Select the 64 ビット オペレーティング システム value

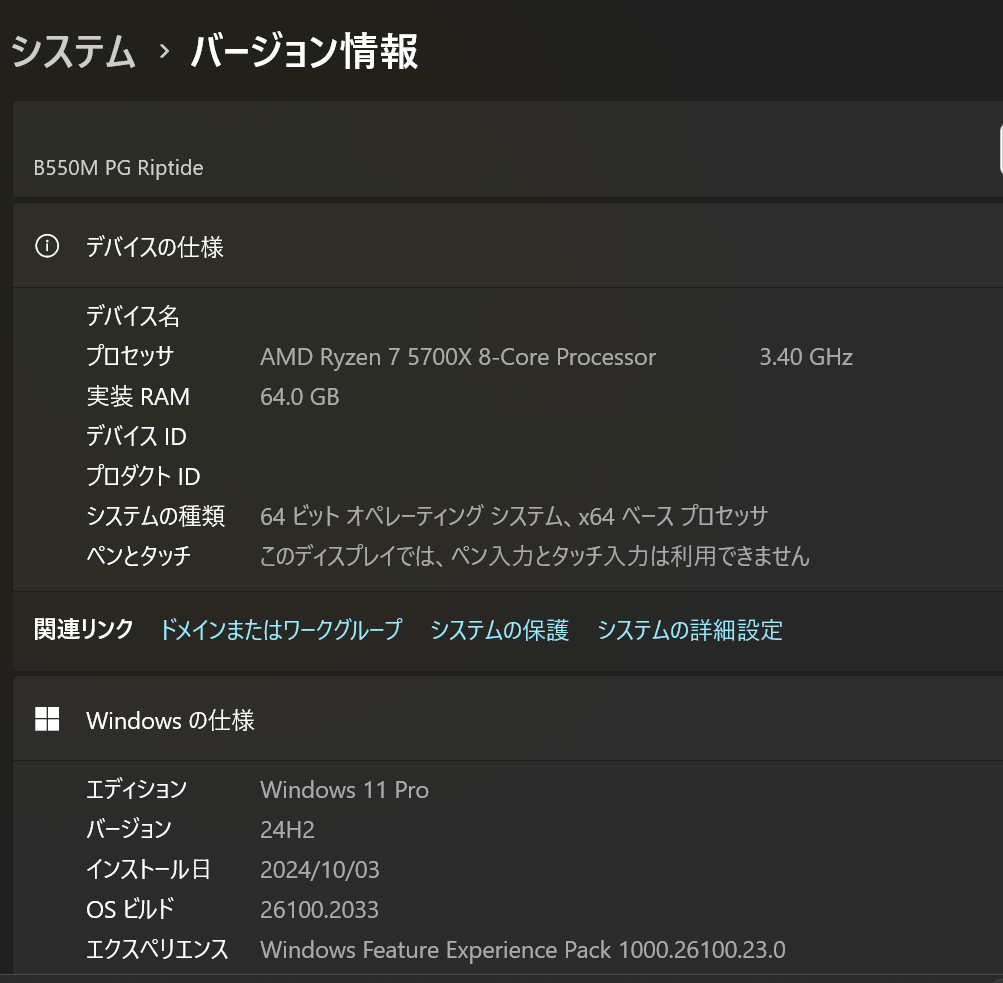click(x=514, y=515)
